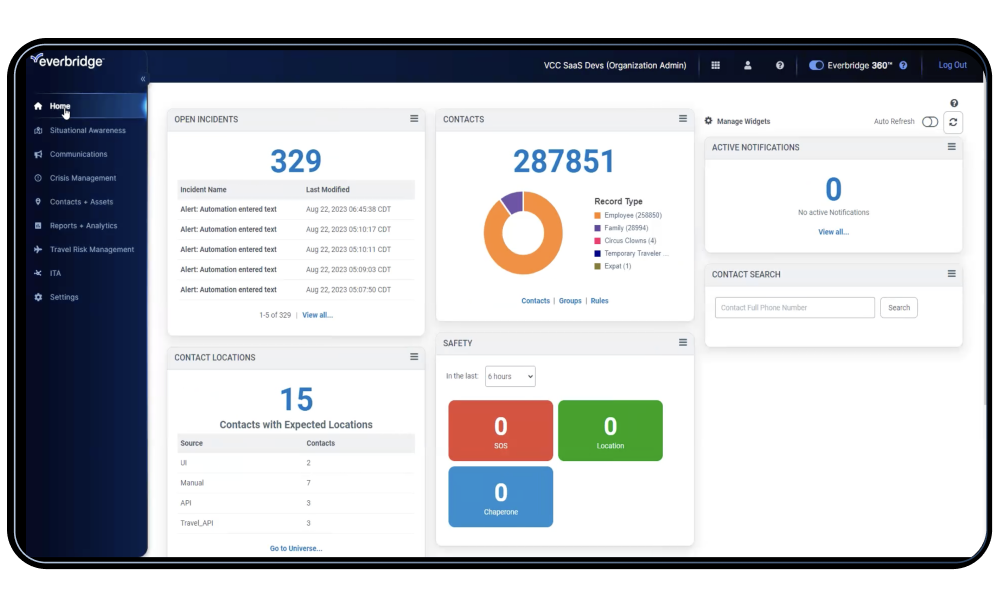The image size is (1000, 600).
Task: Click the refresh icon next to Auto Refresh
Action: (953, 122)
